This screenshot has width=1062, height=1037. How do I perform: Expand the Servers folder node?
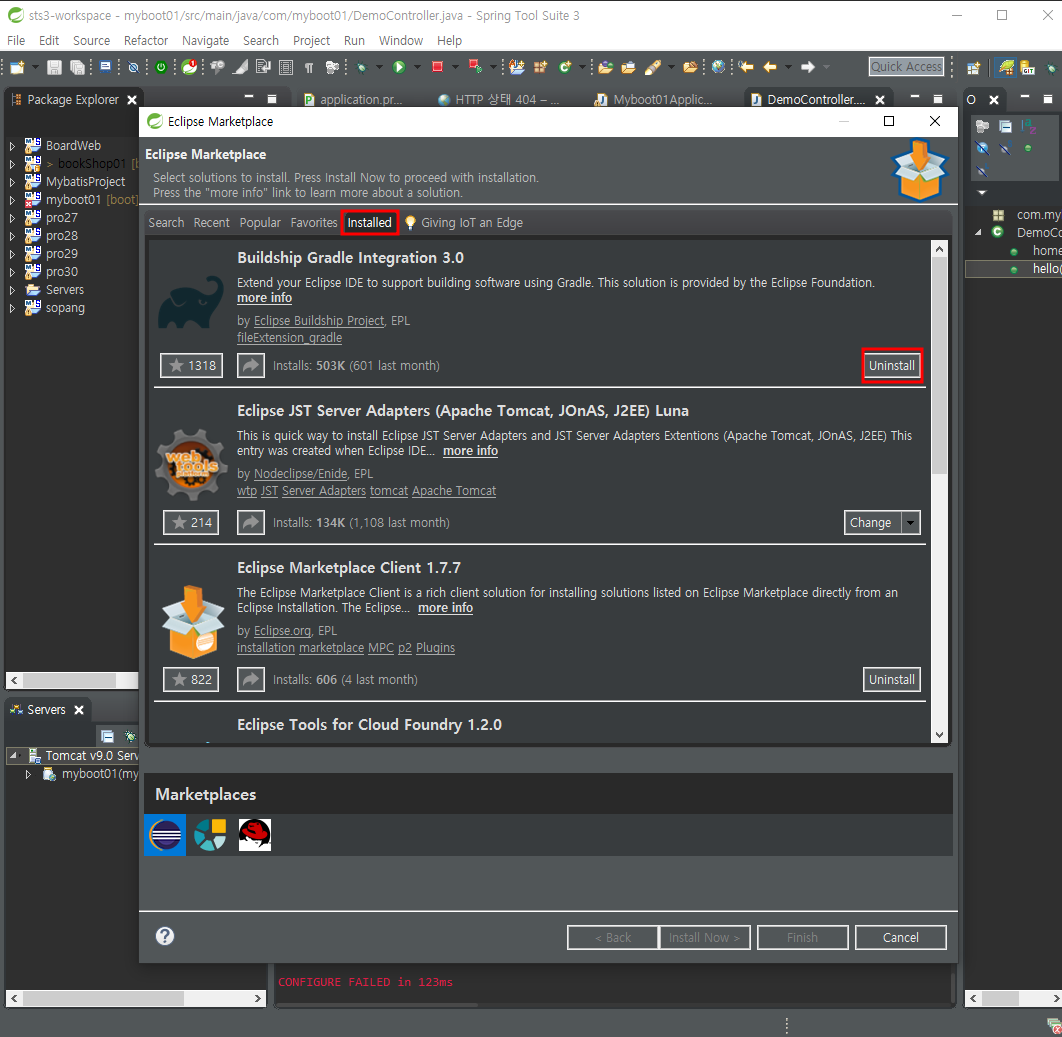tap(12, 291)
